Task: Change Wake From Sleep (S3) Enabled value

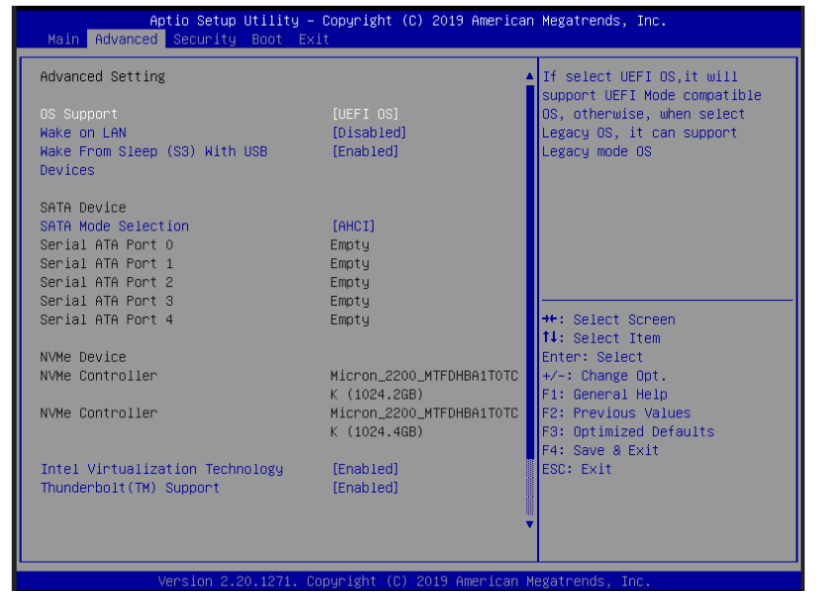Action: (364, 151)
